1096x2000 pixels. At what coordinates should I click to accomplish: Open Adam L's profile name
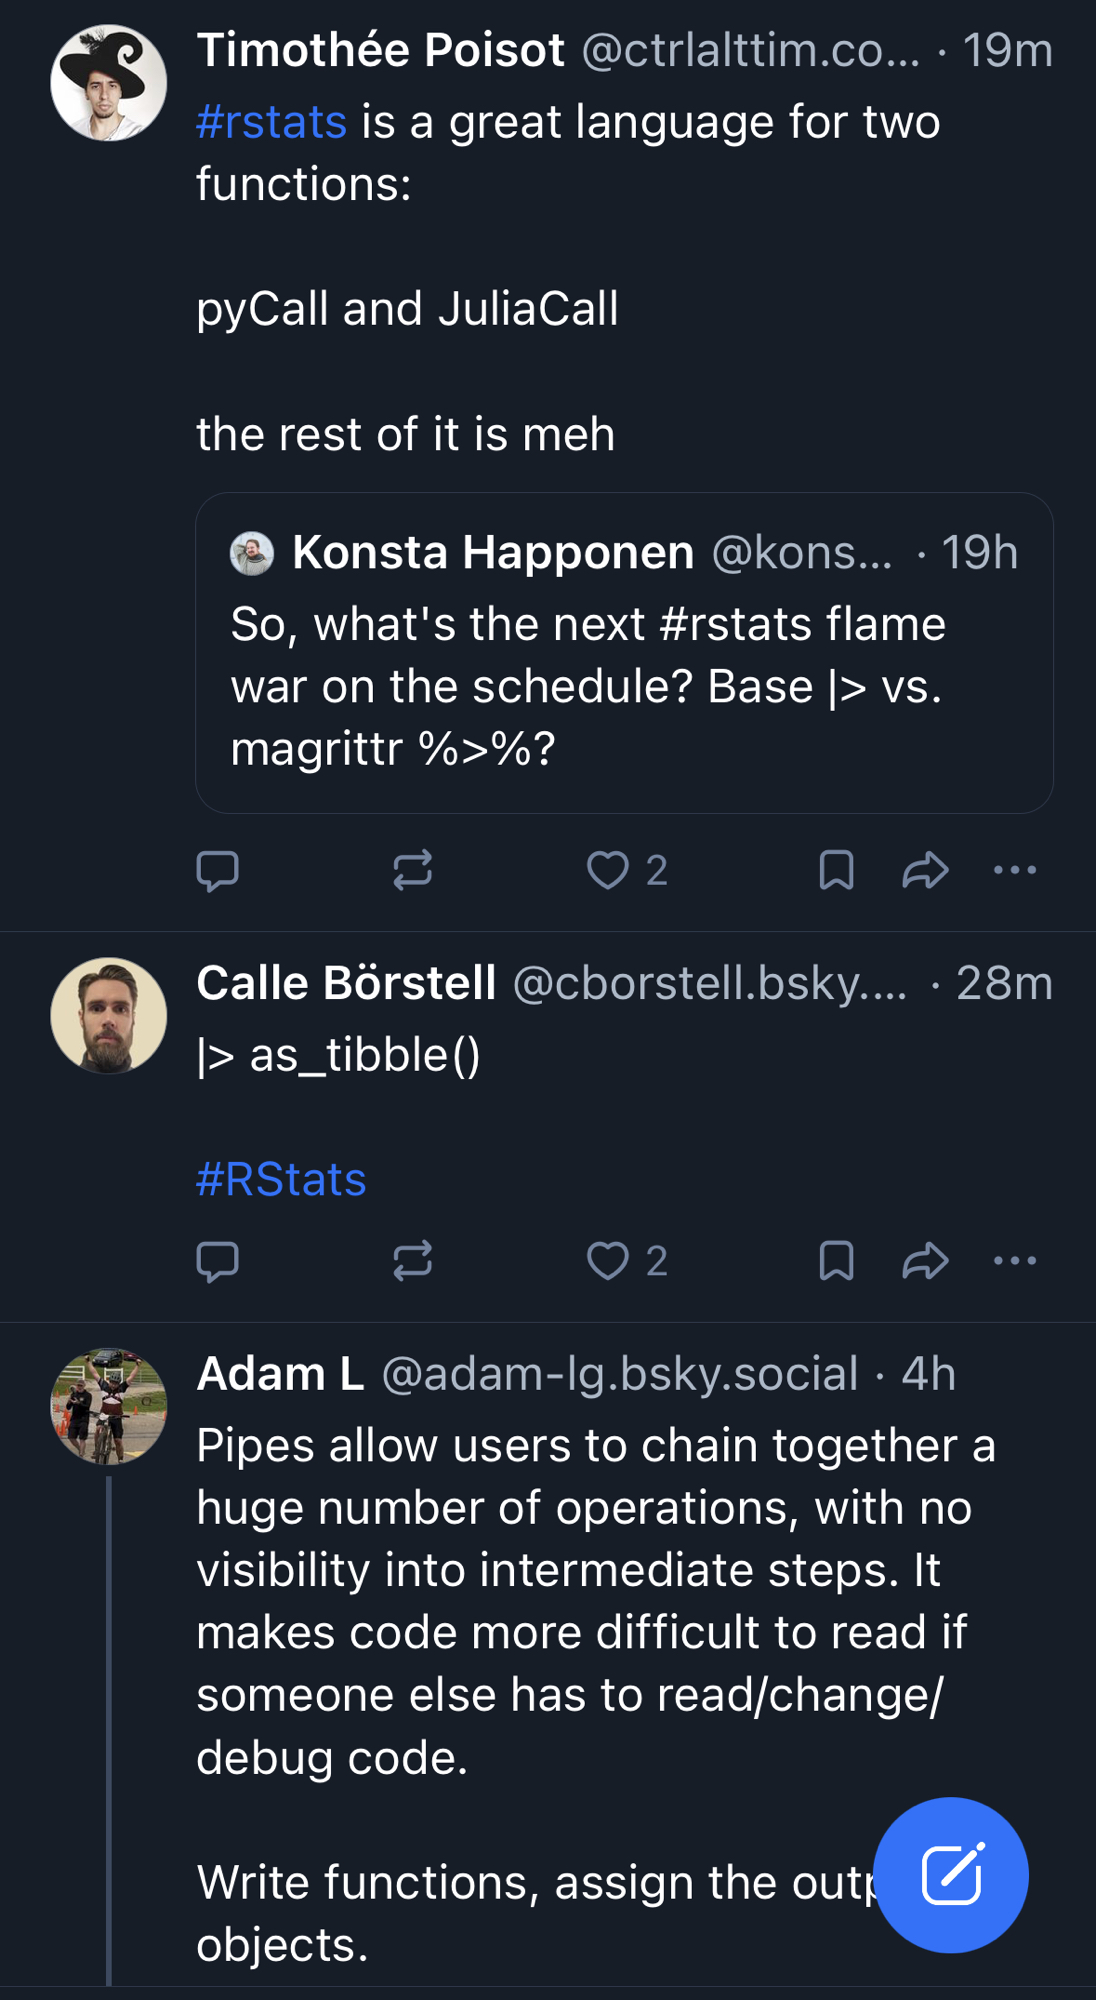280,1374
